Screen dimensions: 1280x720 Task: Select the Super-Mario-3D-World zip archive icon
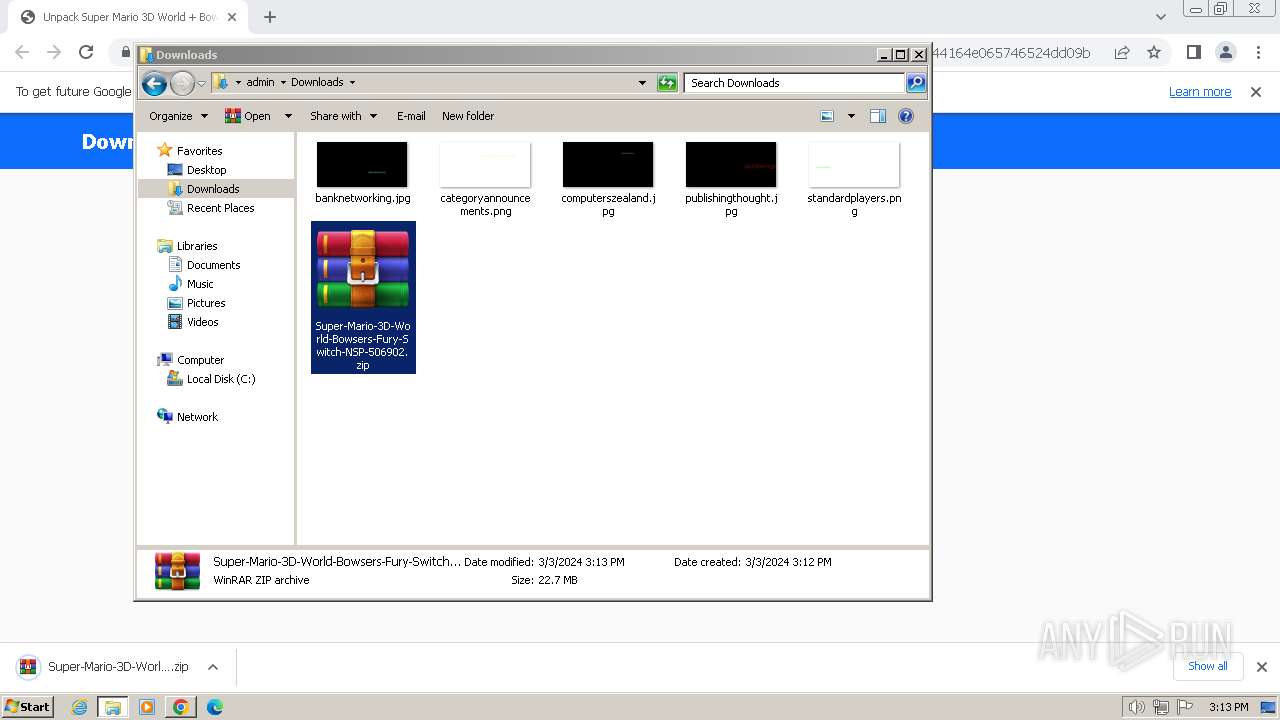click(363, 270)
